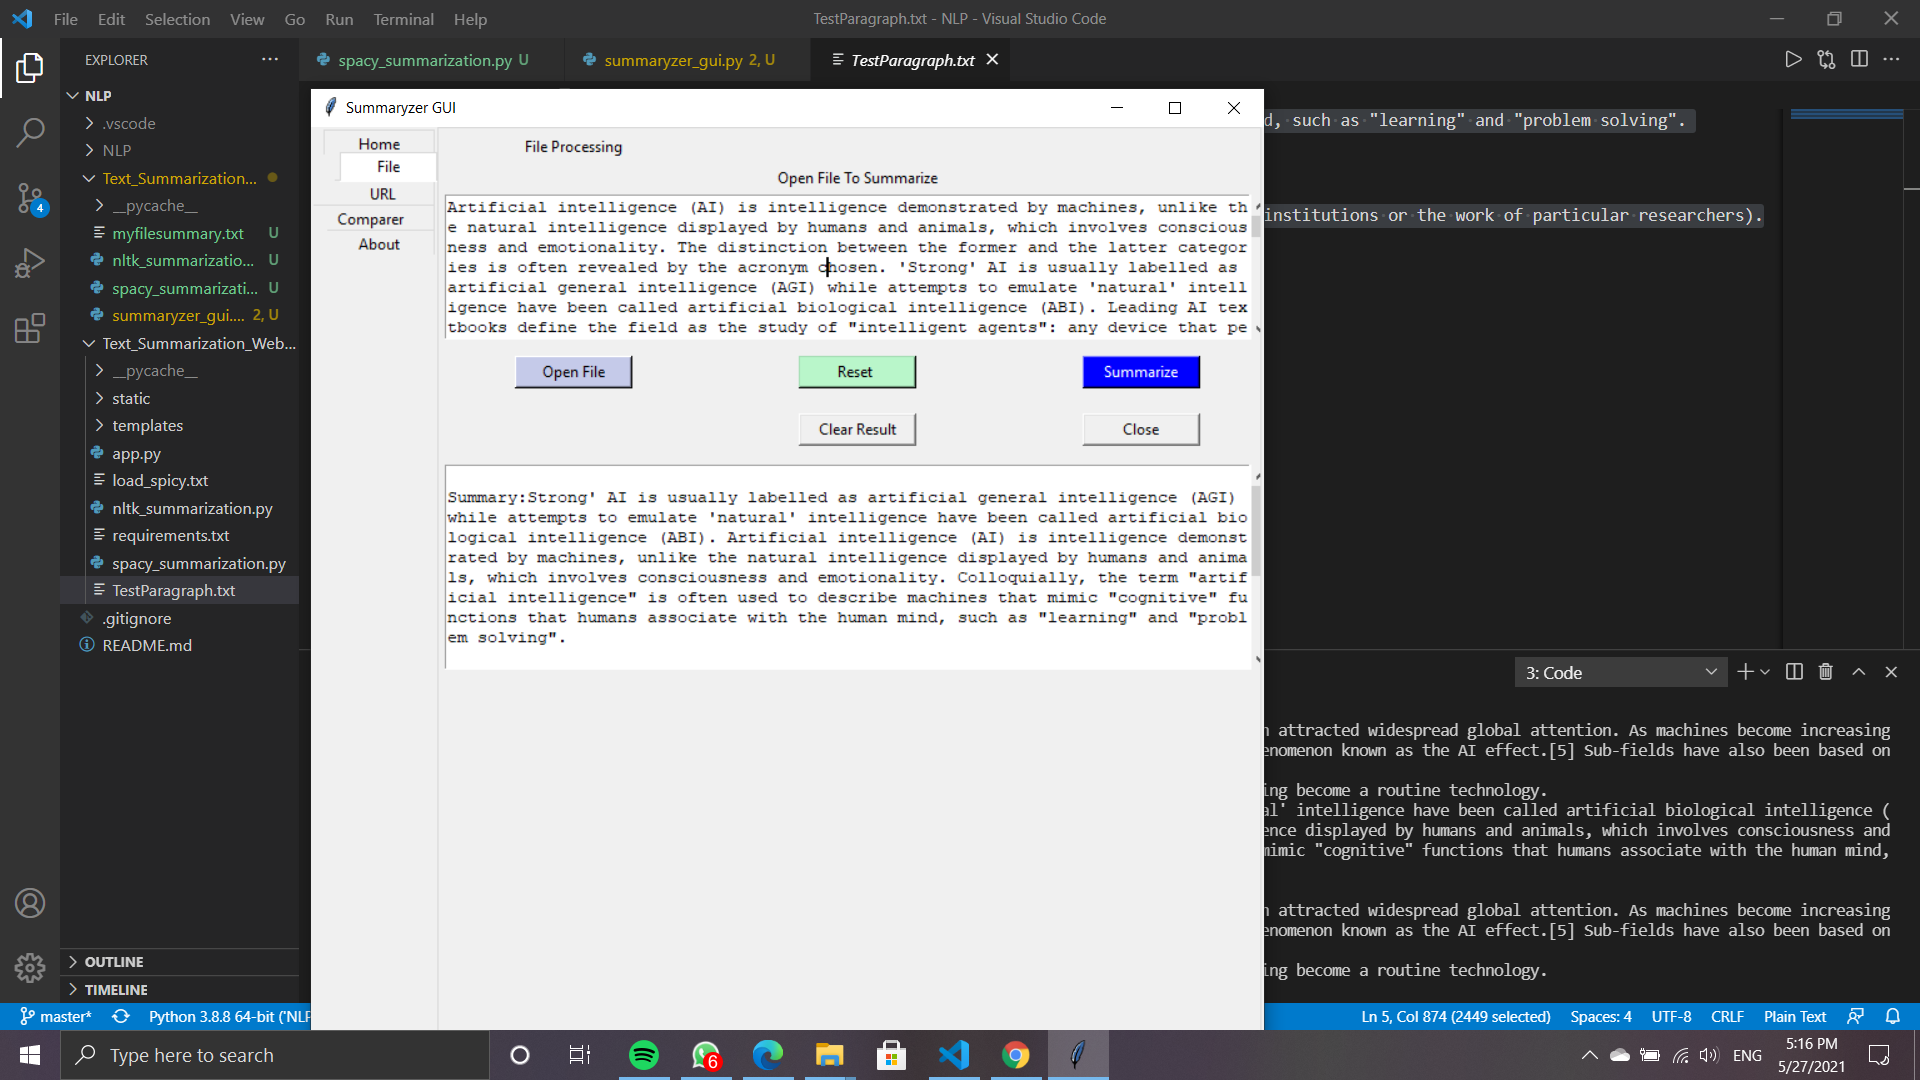
Task: Click the Clear Result button
Action: pos(857,429)
